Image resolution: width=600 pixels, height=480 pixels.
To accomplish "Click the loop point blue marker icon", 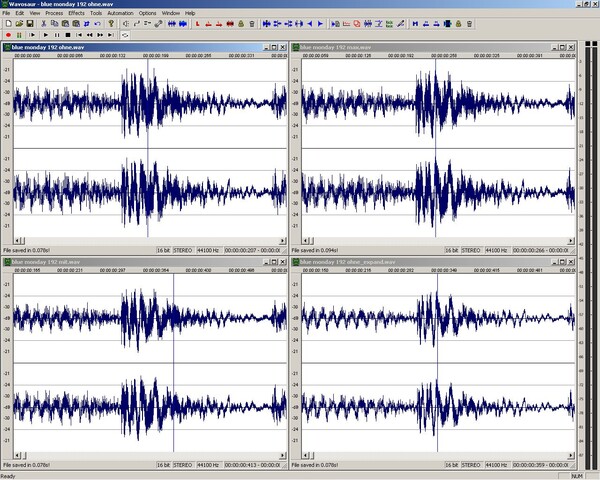I will [x=415, y=24].
